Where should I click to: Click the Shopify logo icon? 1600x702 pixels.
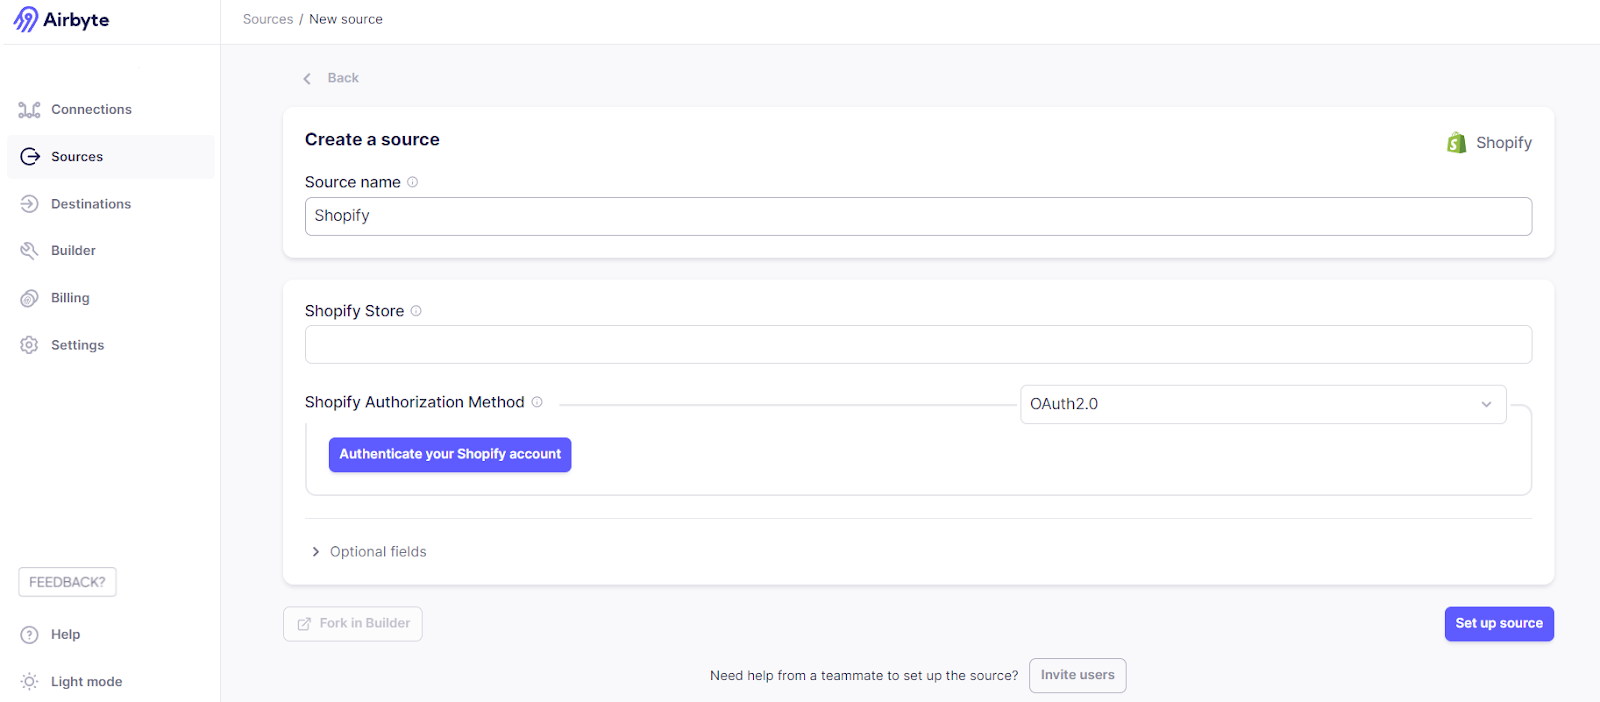coord(1457,143)
